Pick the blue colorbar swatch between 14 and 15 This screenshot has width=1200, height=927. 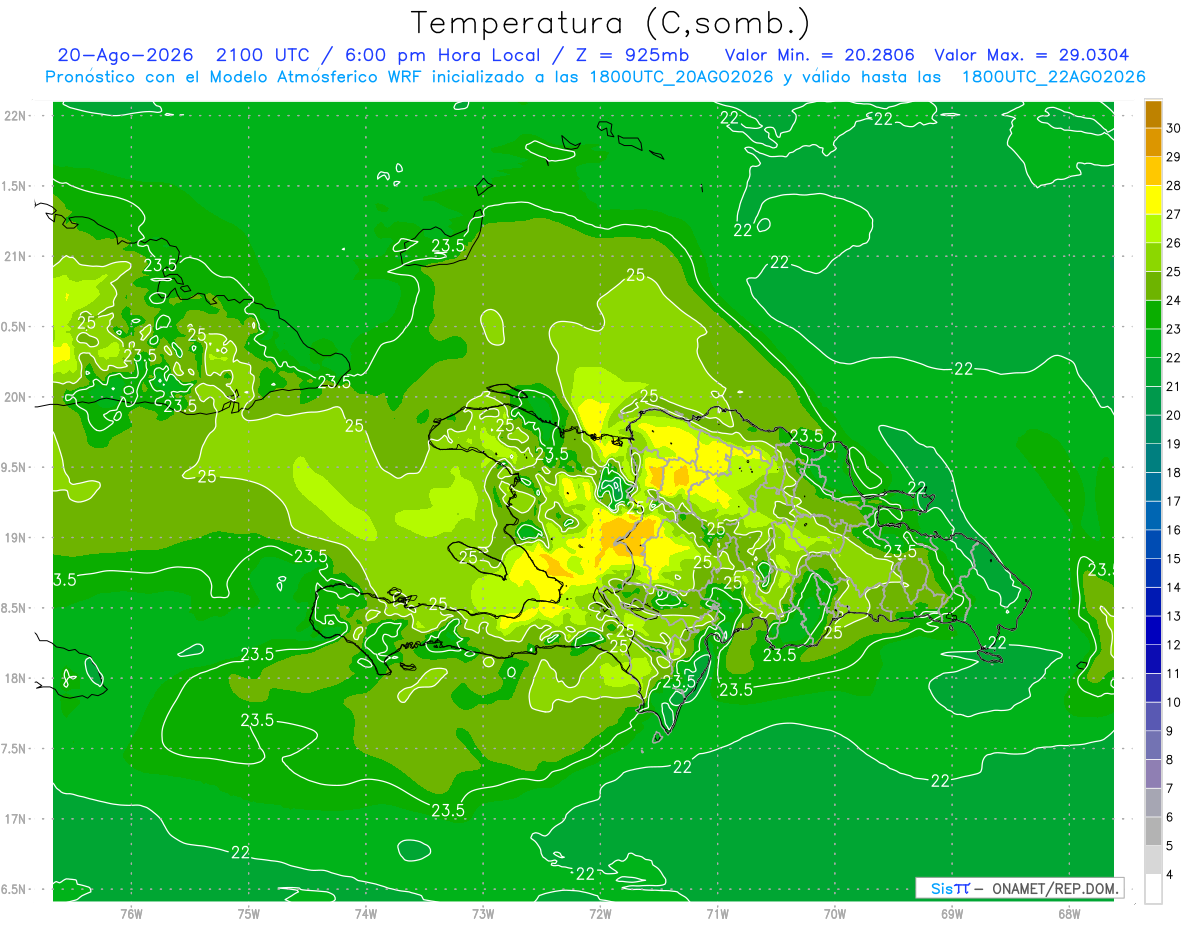(1153, 573)
